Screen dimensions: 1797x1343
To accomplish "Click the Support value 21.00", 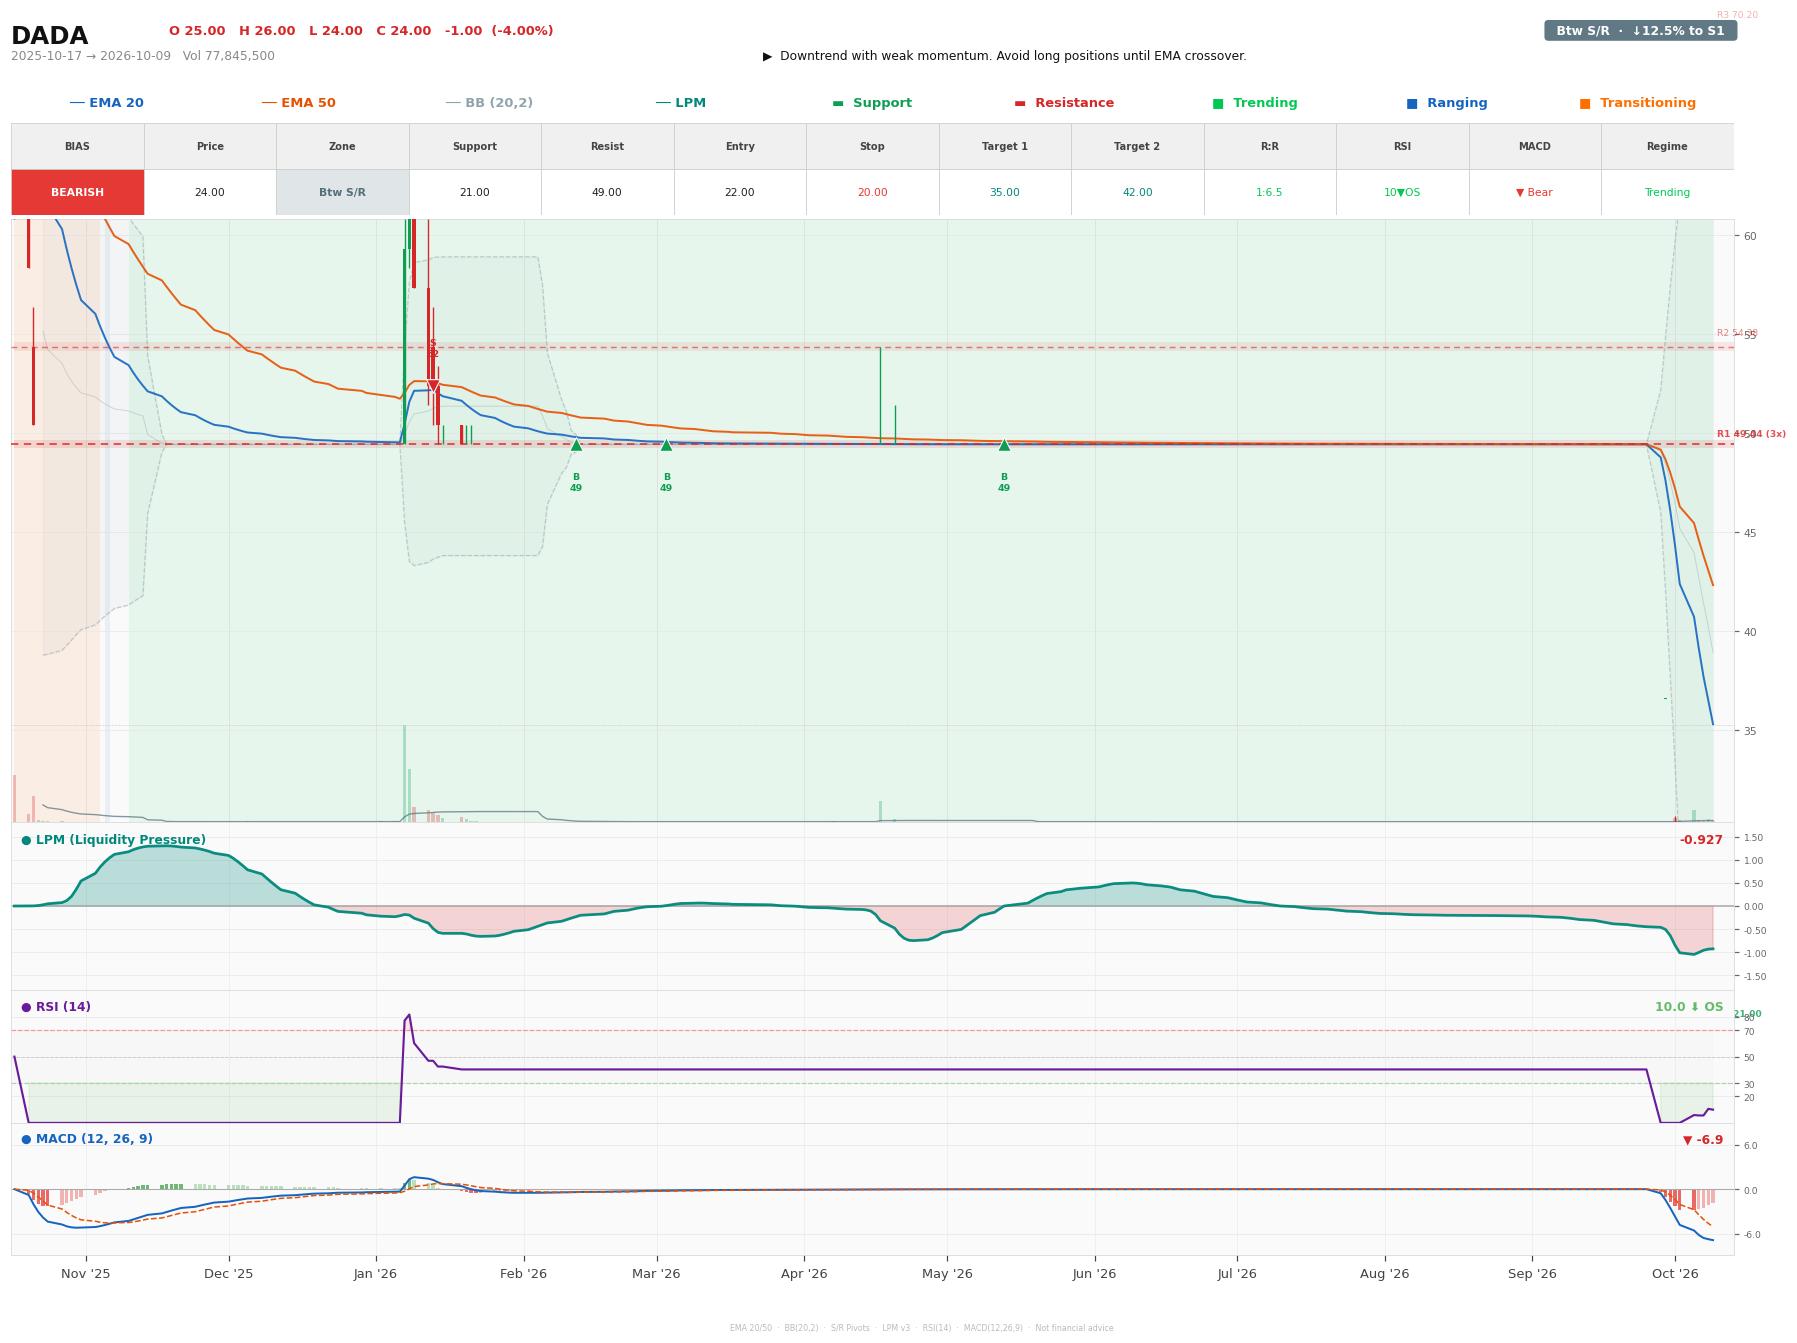I will coord(475,192).
